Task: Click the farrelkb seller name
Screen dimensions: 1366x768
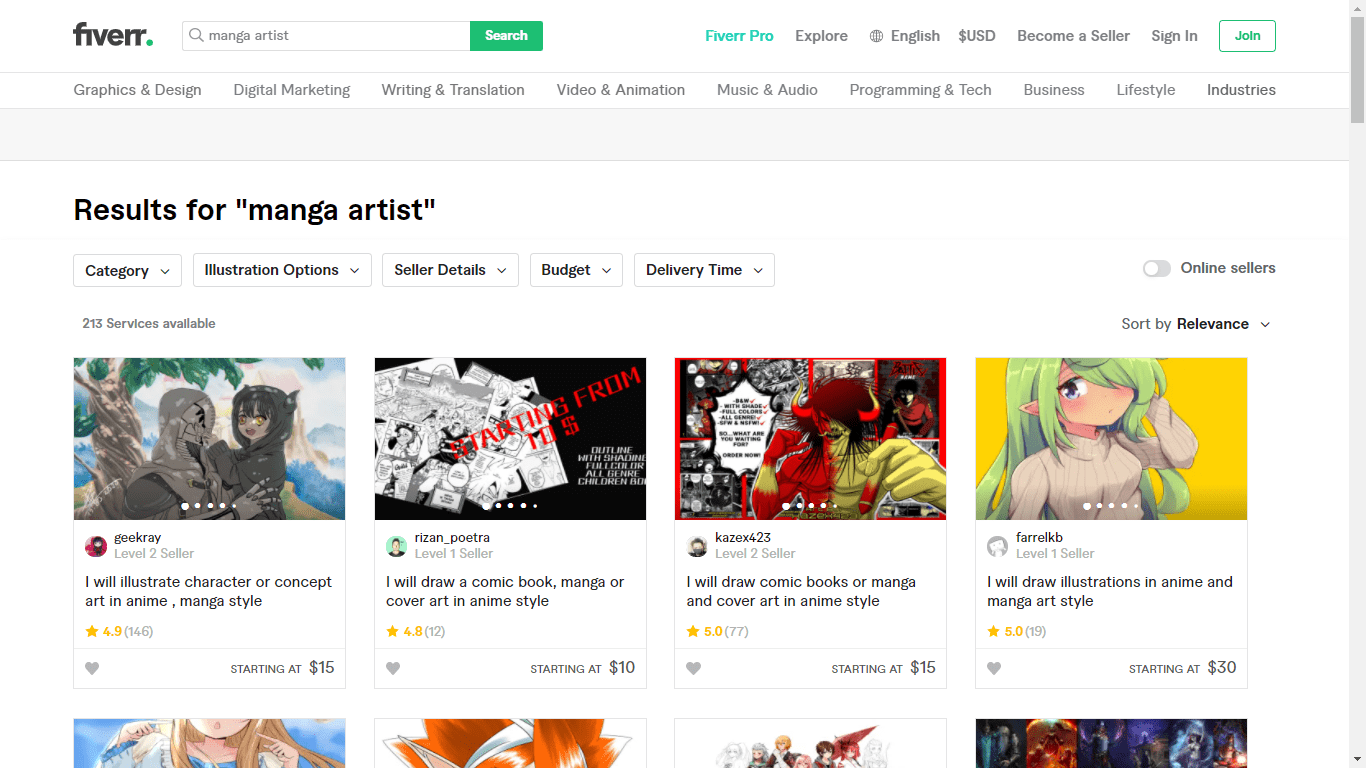Action: coord(1039,538)
